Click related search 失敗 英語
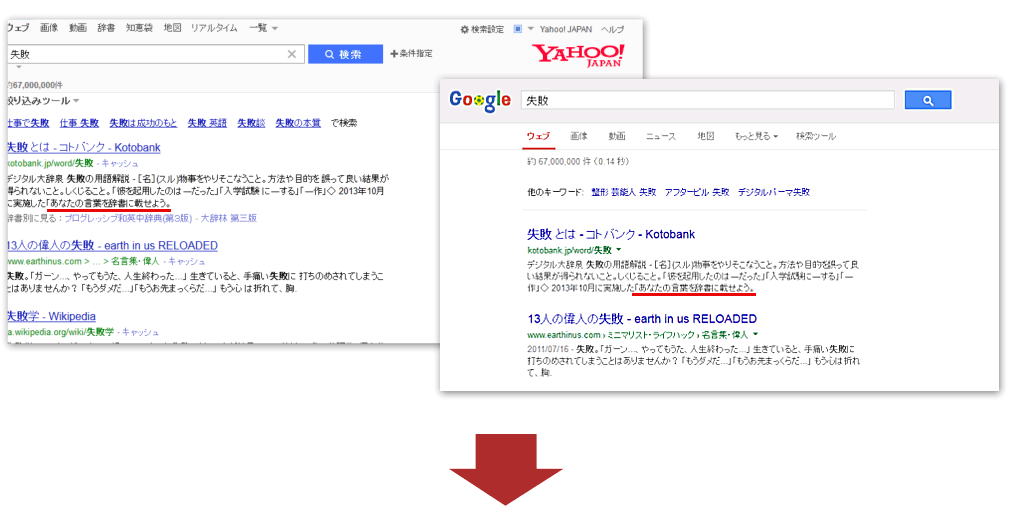 point(207,122)
